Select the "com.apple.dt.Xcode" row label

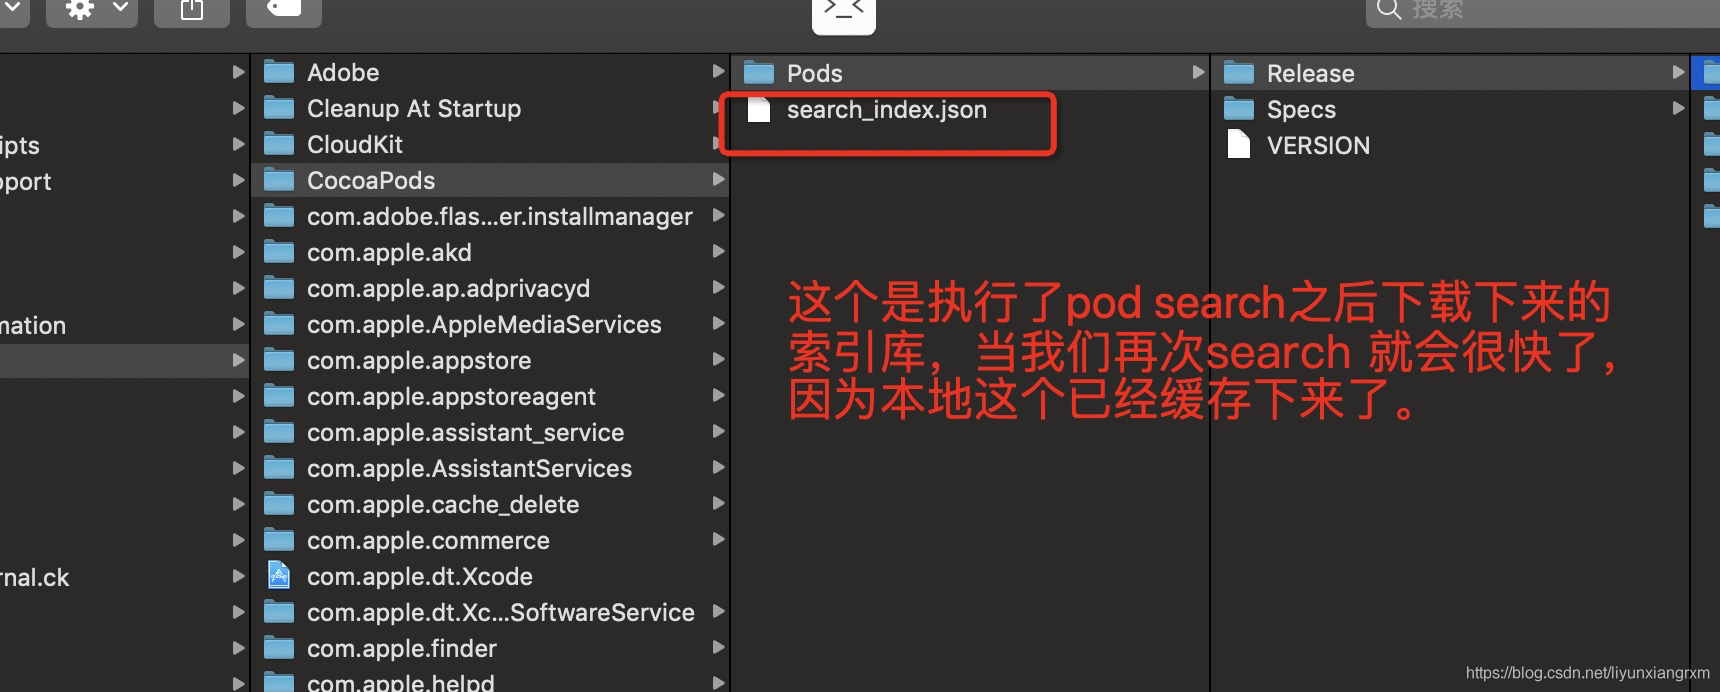pyautogui.click(x=420, y=577)
